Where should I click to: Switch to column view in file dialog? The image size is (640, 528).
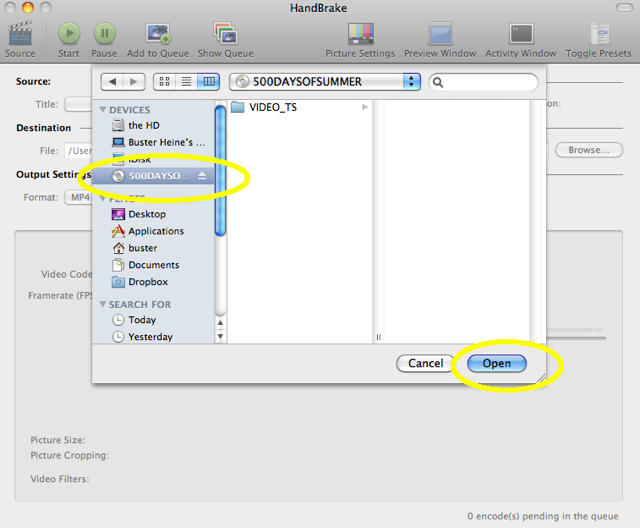[x=208, y=81]
